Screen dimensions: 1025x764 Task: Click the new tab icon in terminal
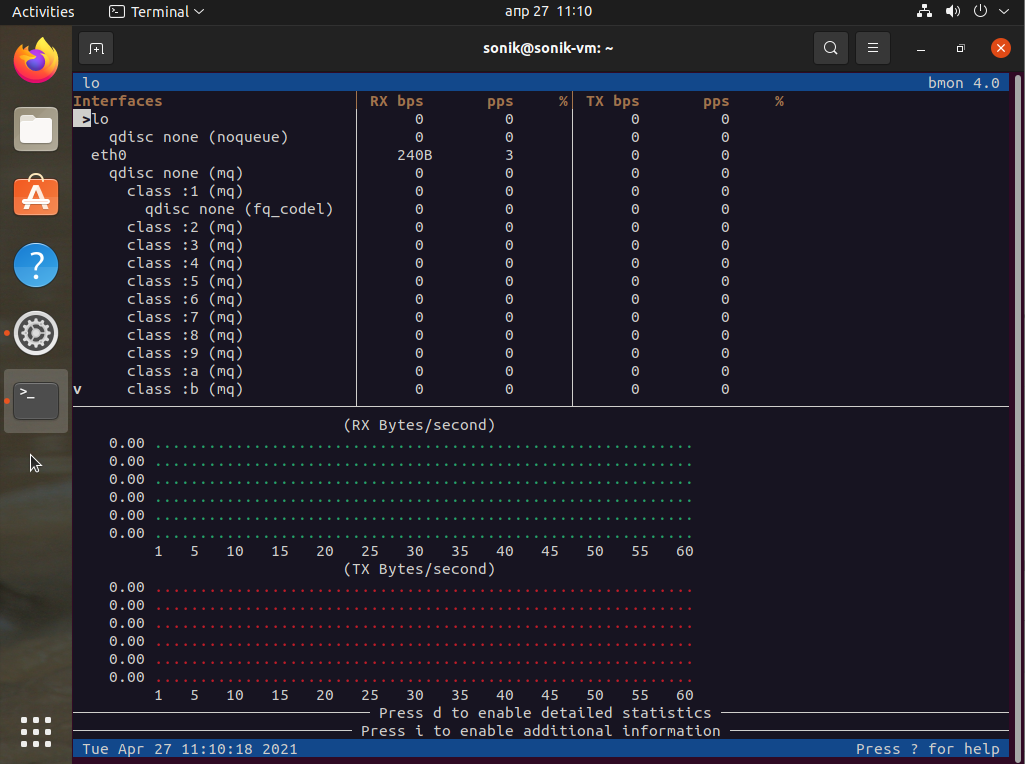click(96, 48)
